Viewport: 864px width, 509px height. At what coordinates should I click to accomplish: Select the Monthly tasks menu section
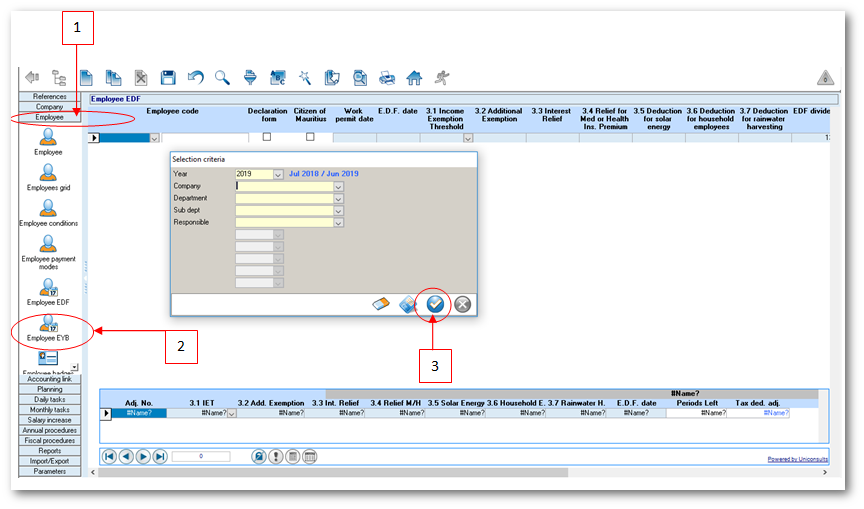pos(48,409)
